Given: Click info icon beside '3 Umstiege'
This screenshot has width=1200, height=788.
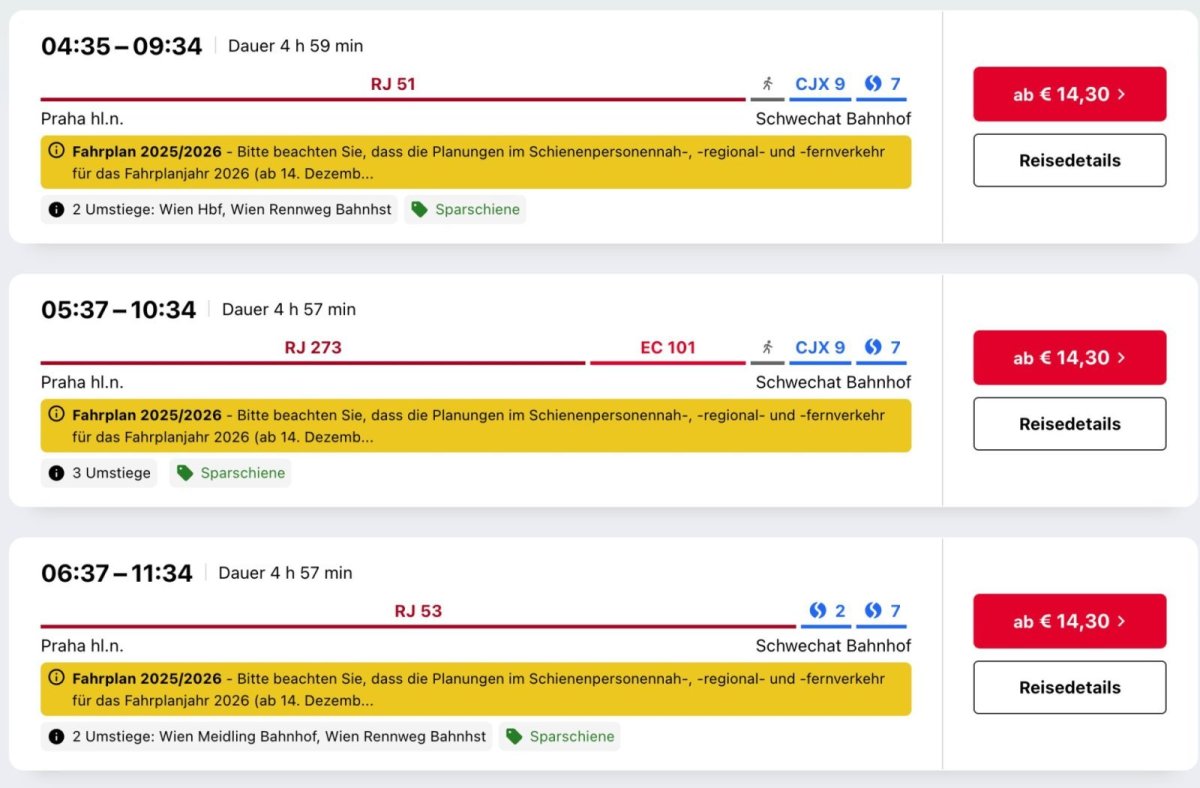Looking at the screenshot, I should pos(56,473).
